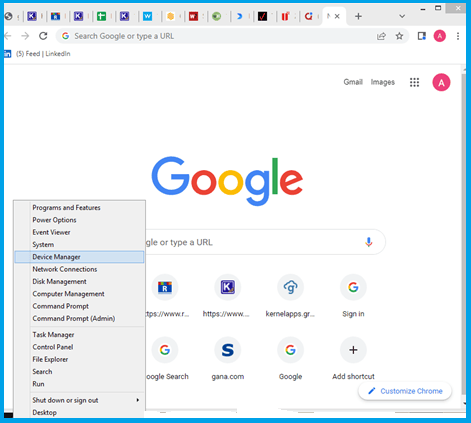The width and height of the screenshot is (471, 423).
Task: Open the tab search dropdown chevron
Action: [x=402, y=16]
